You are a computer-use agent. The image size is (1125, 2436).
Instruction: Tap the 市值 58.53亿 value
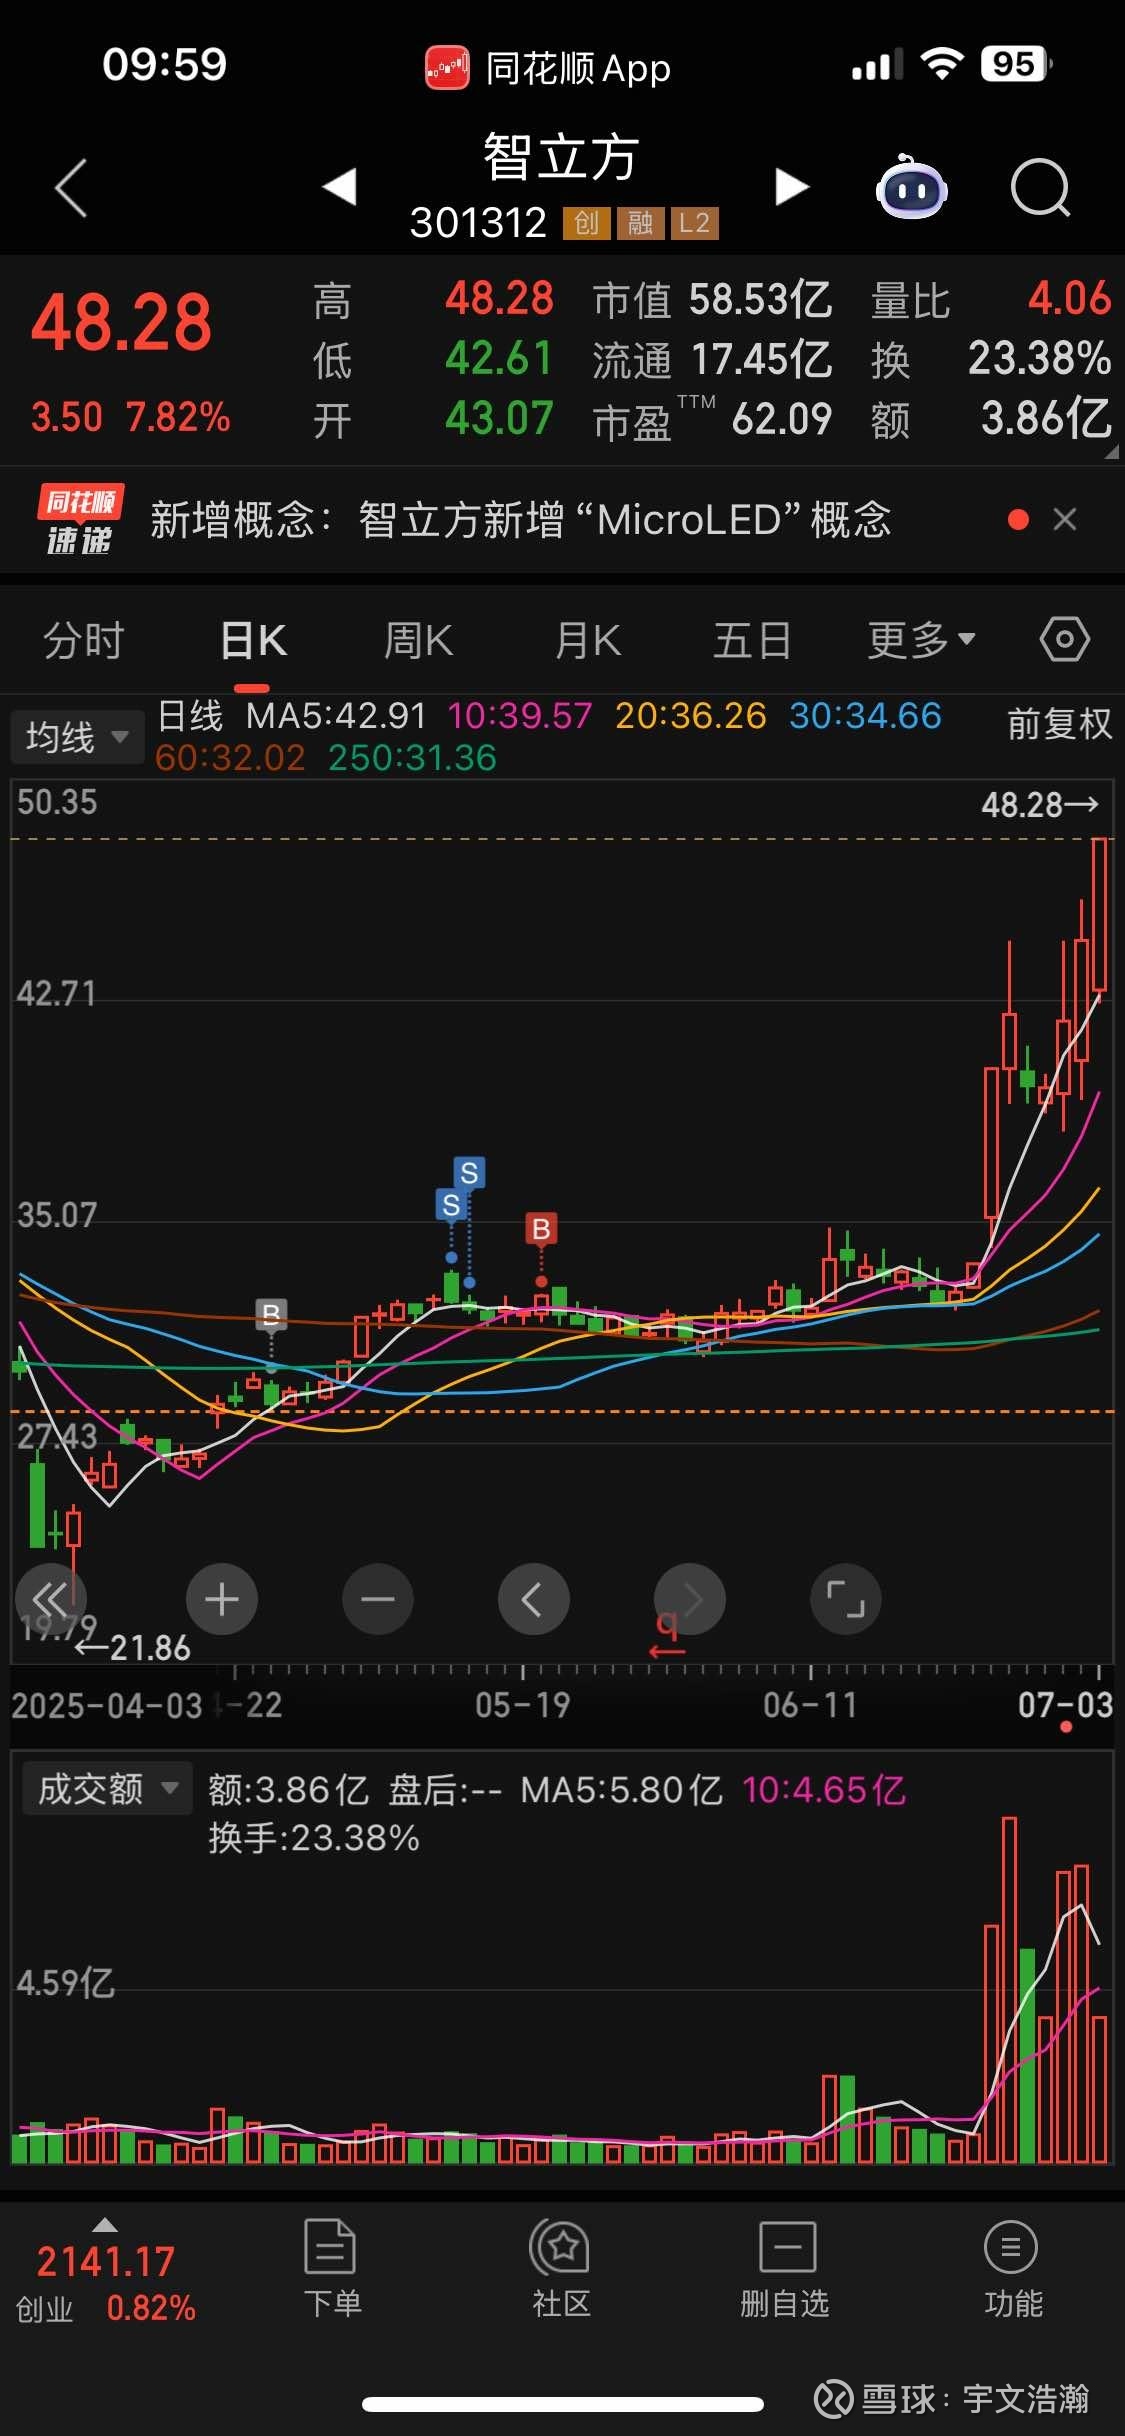coord(760,299)
